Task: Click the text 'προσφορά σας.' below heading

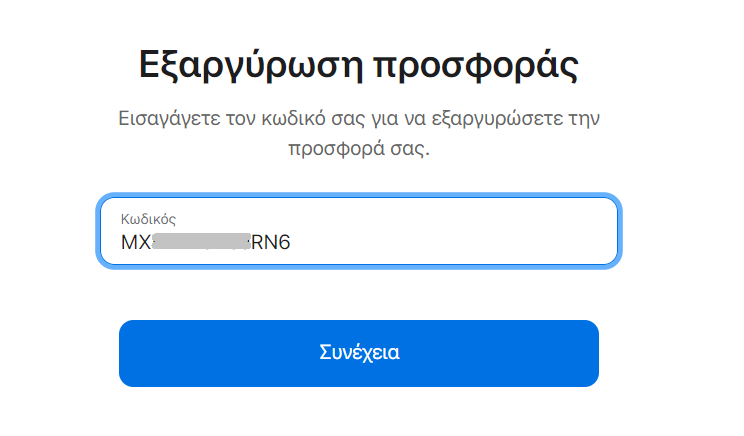Action: [x=359, y=153]
